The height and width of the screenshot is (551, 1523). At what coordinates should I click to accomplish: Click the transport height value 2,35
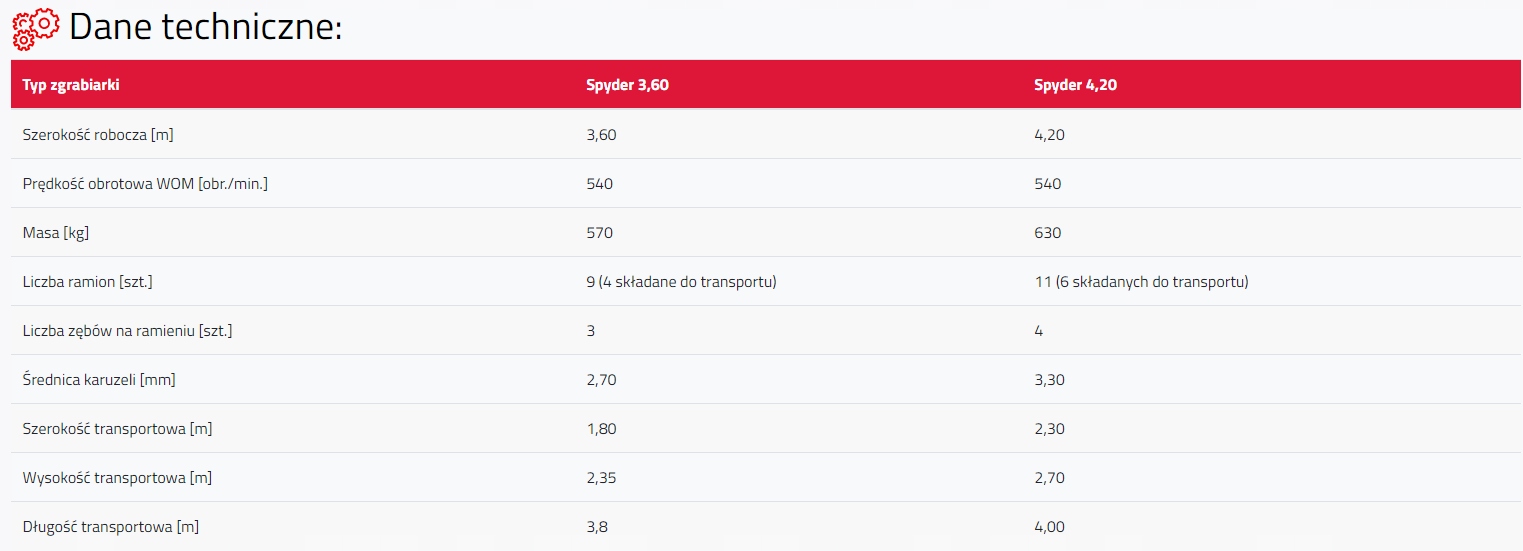601,478
